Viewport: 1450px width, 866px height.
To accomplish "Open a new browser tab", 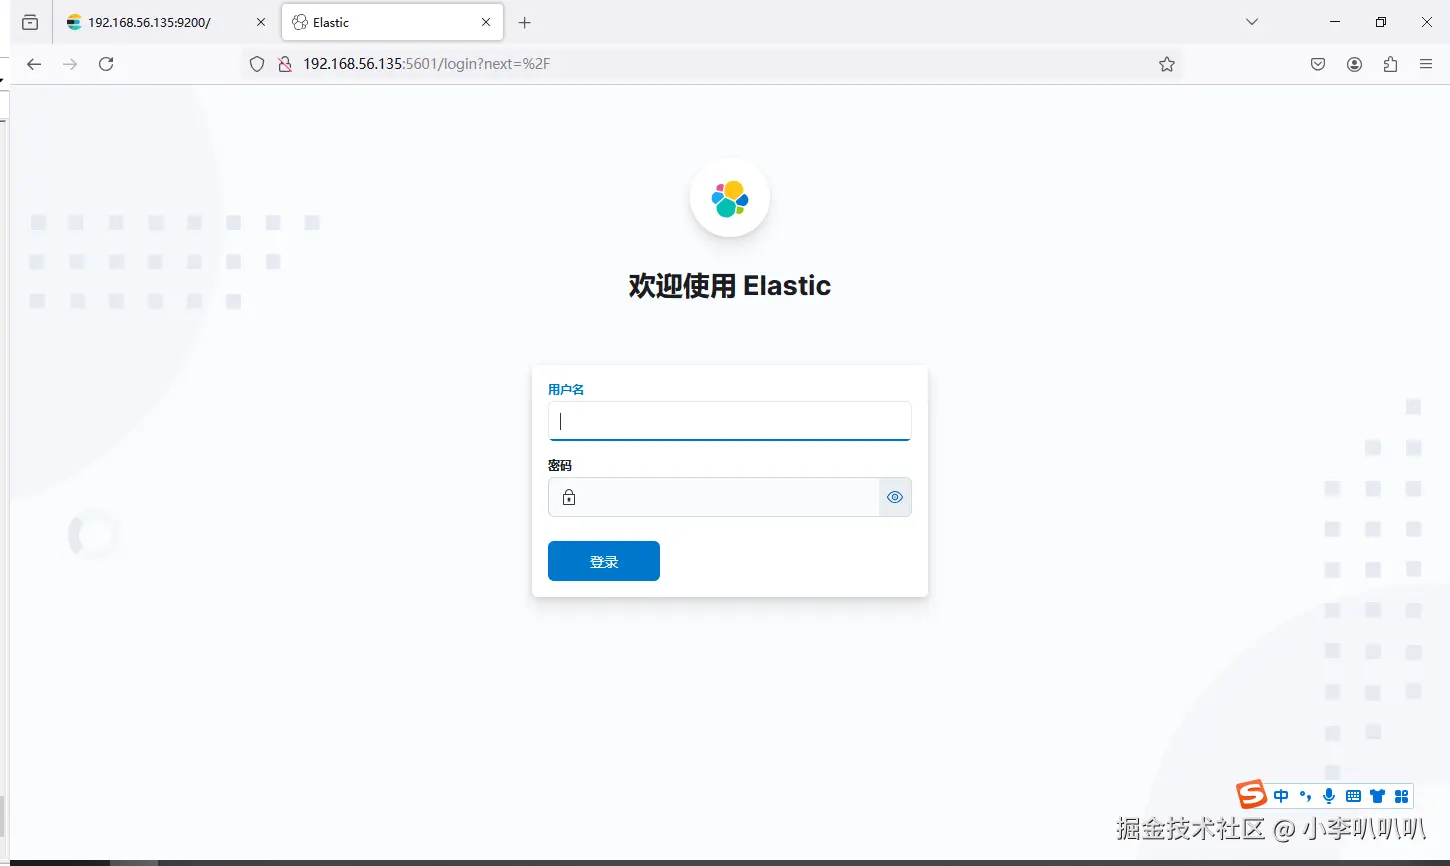I will (525, 22).
